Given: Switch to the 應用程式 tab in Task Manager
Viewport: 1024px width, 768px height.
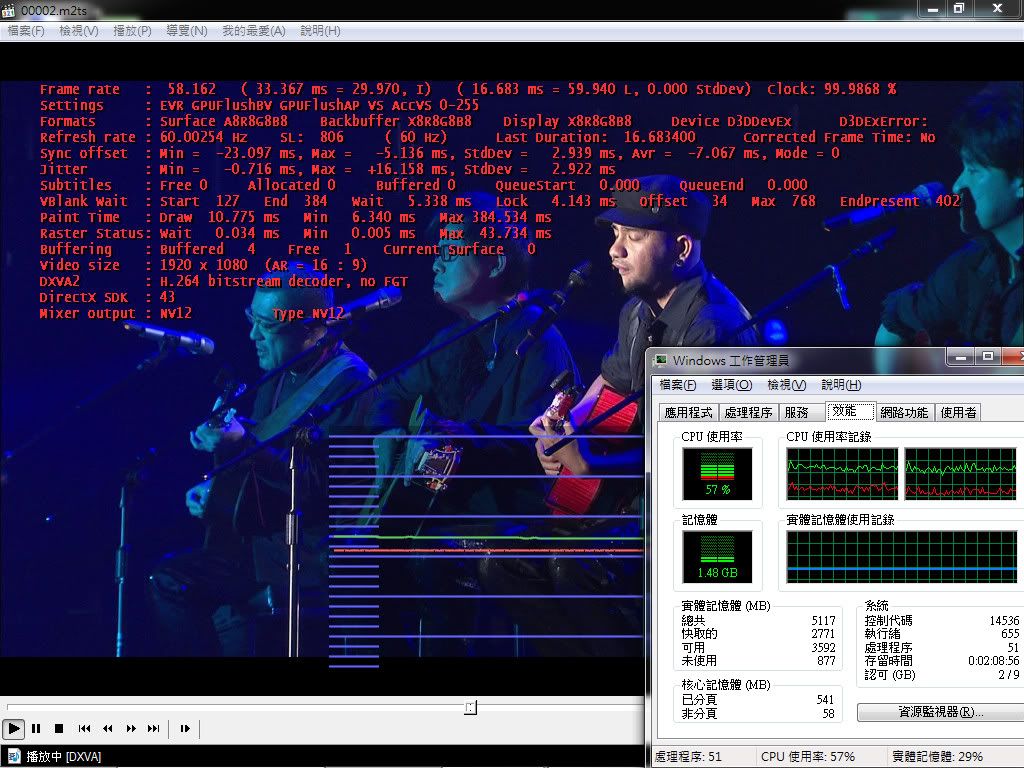Looking at the screenshot, I should click(688, 412).
